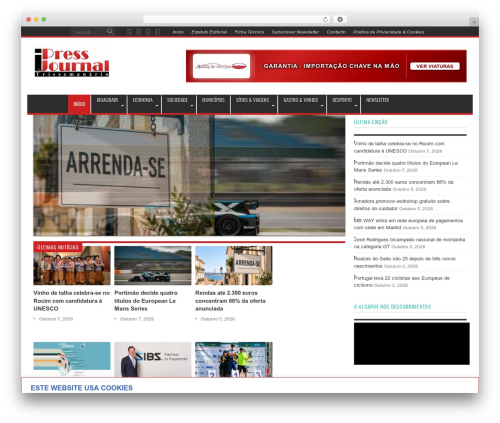The image size is (500, 423).
Task: Click the car dealer logo in banner
Action: pyautogui.click(x=221, y=66)
